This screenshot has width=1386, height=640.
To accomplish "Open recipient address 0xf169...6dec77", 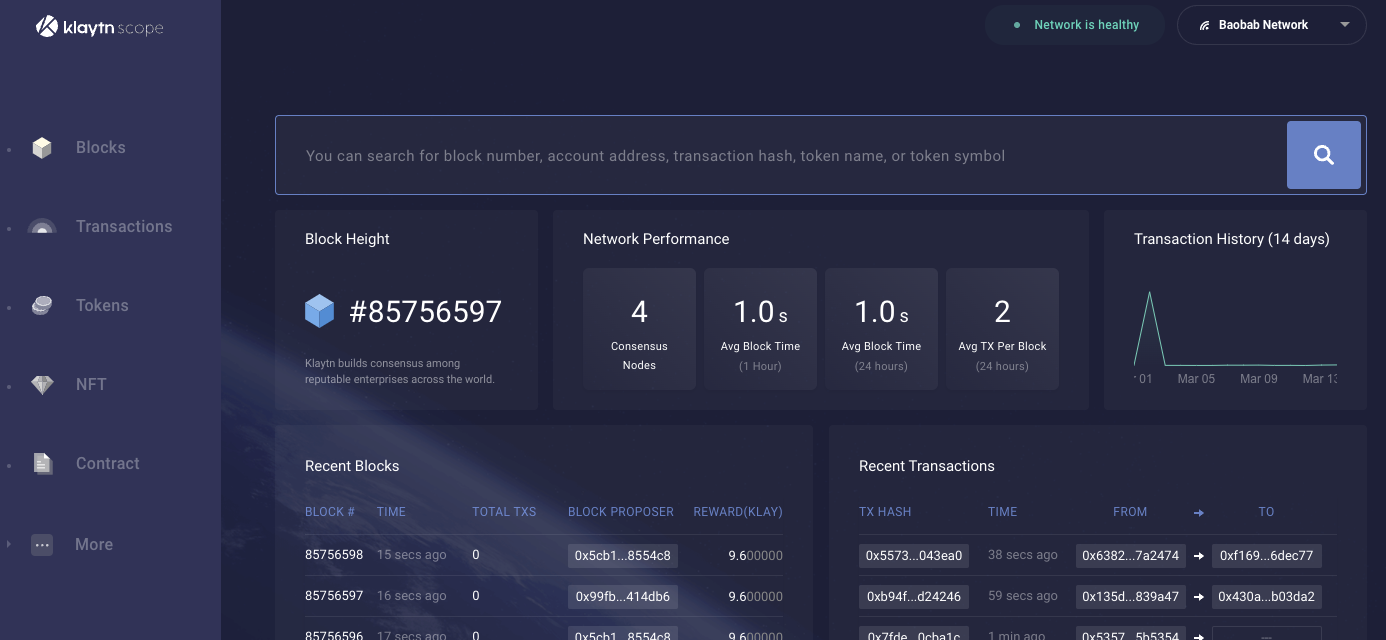I will (1267, 555).
